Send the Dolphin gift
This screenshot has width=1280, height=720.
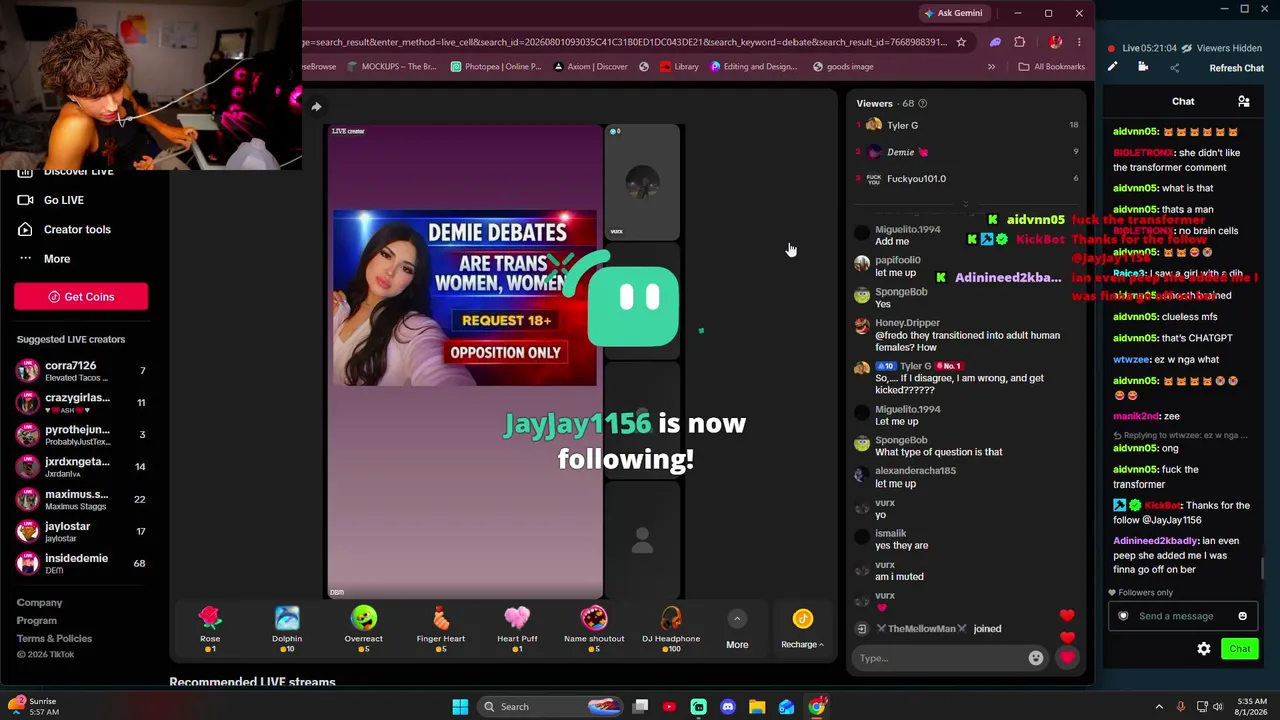(x=287, y=629)
